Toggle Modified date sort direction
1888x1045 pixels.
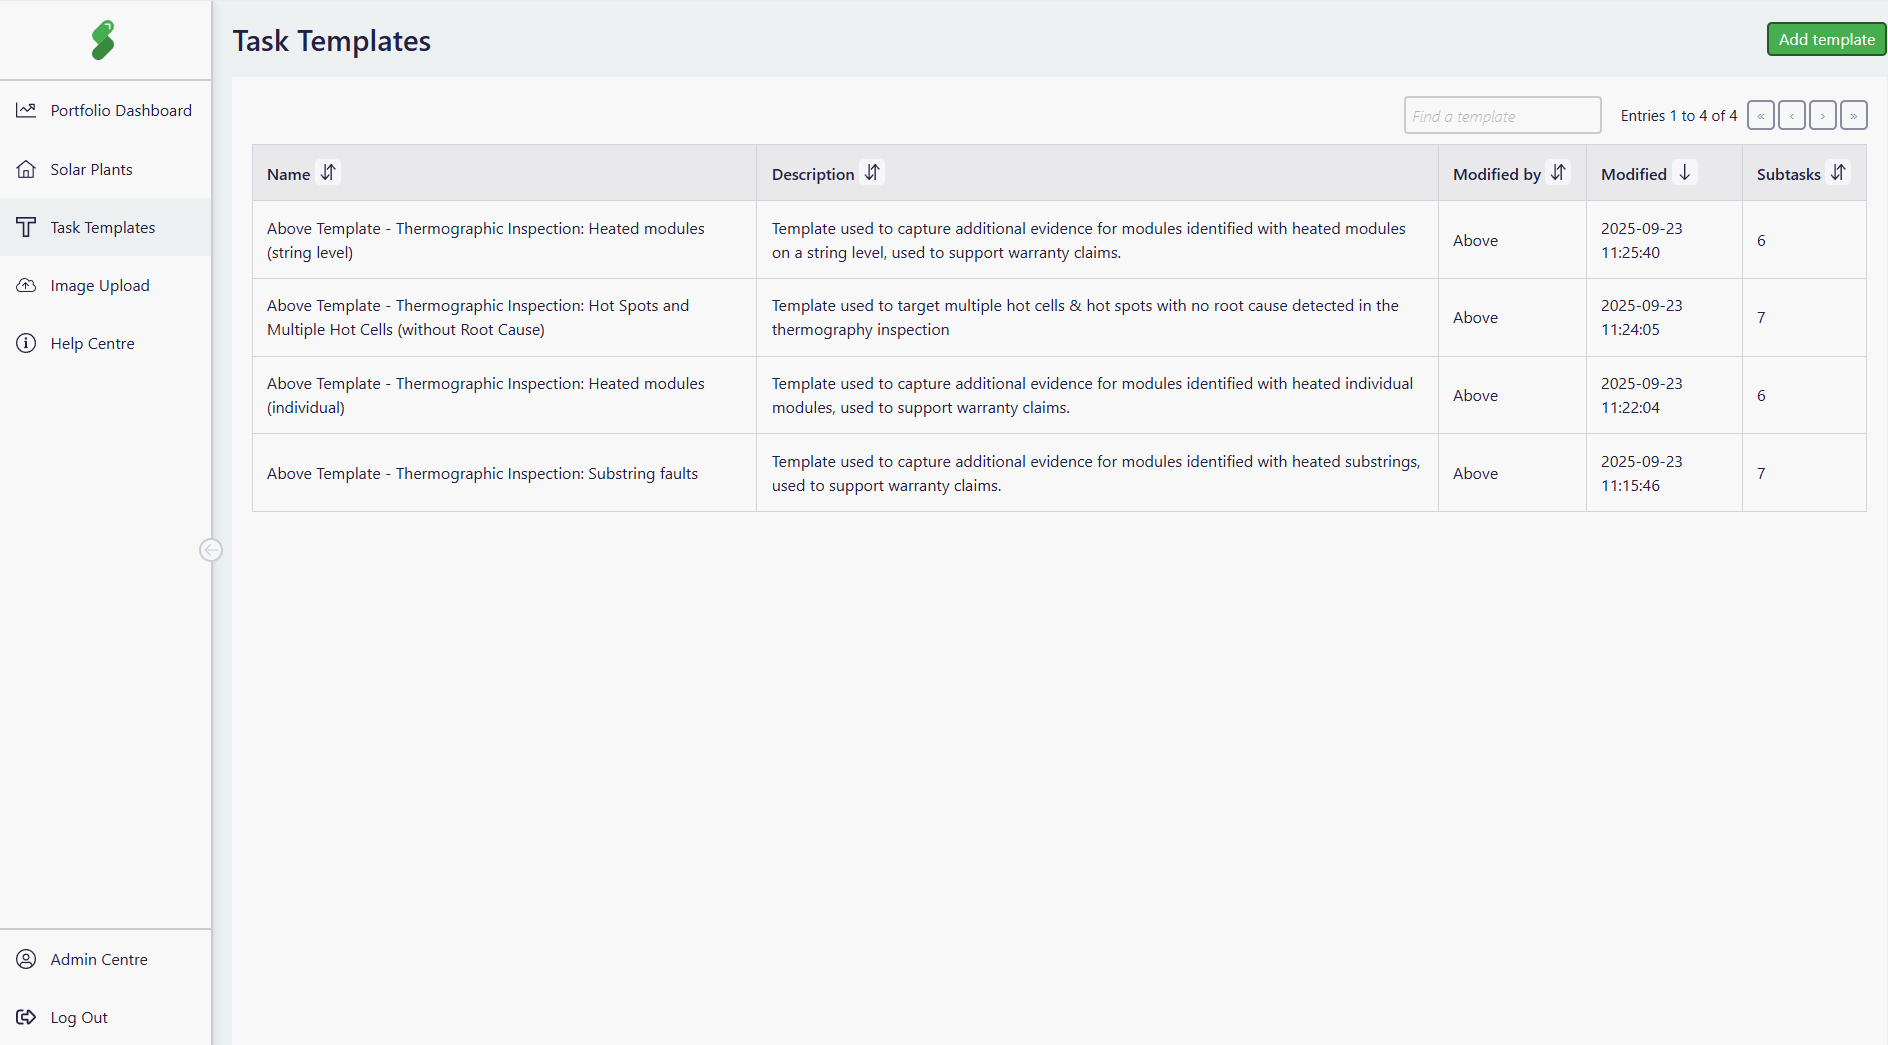[1685, 173]
